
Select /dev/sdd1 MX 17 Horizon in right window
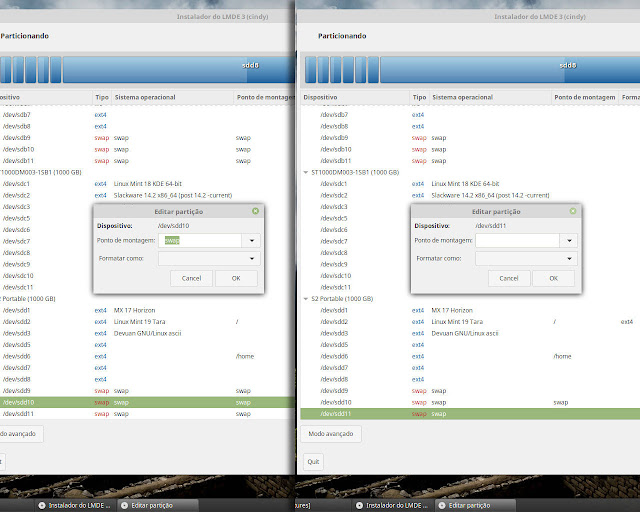pyautogui.click(x=470, y=310)
